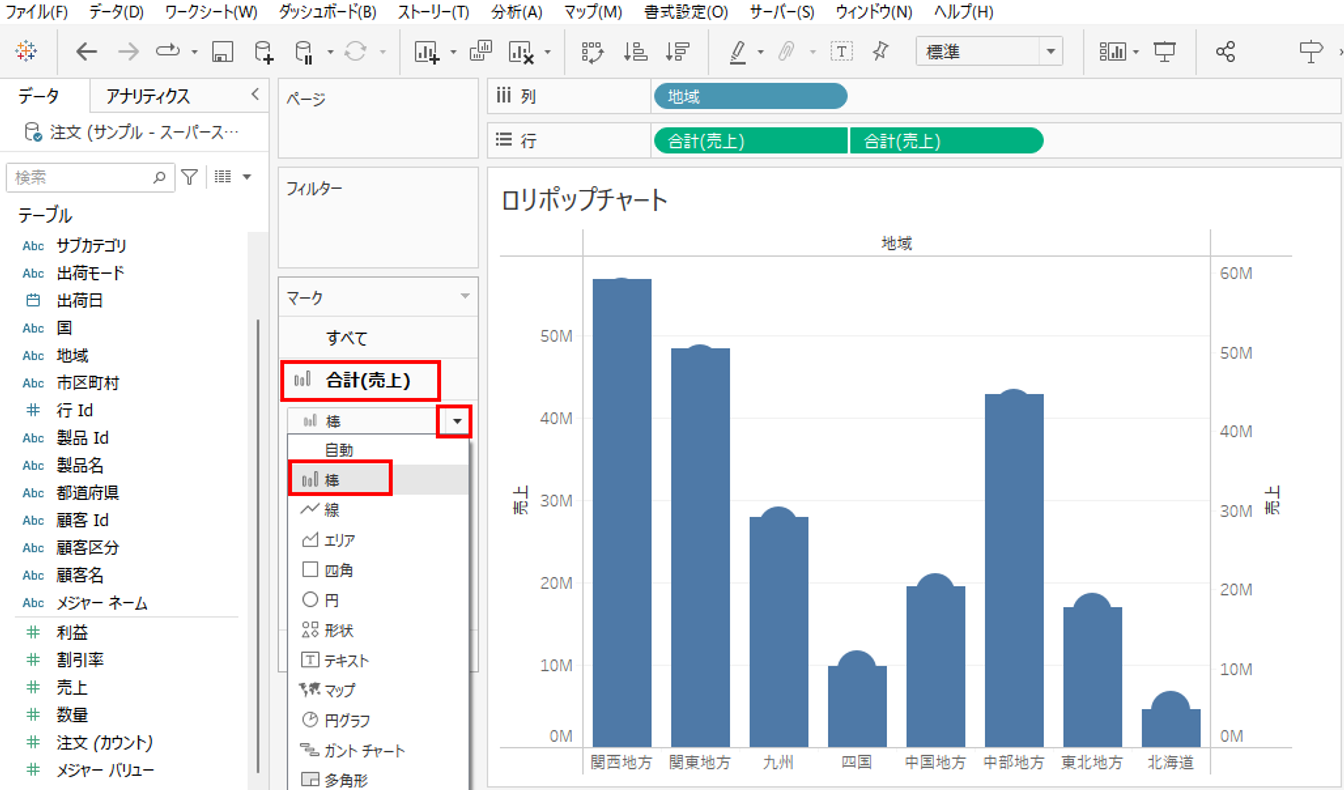This screenshot has height=790, width=1344.
Task: Swap rows and columns icon
Action: click(x=593, y=52)
